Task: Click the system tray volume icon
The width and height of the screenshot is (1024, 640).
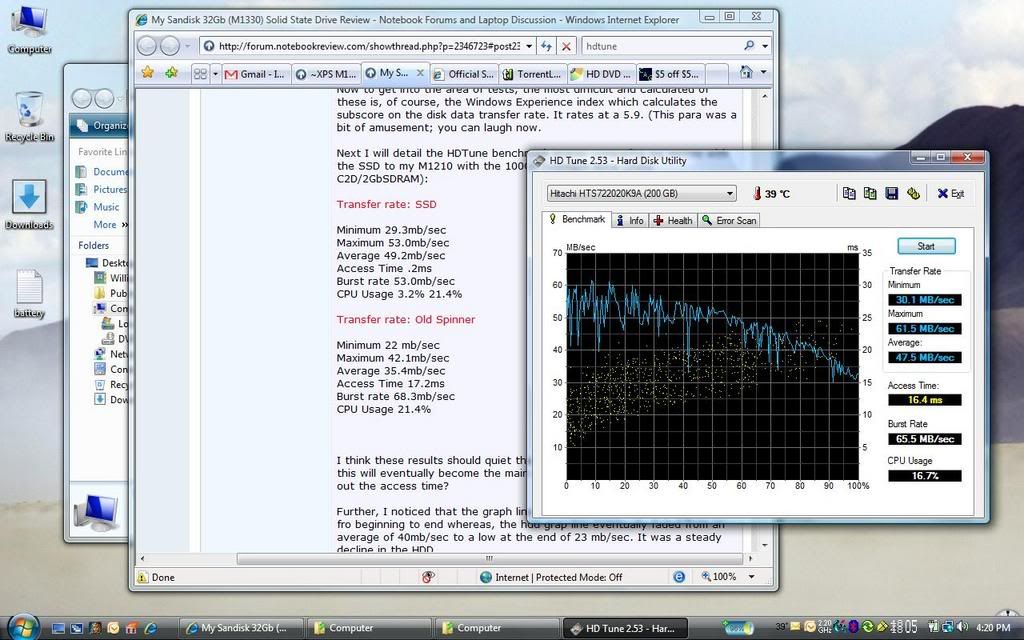Action: click(x=964, y=628)
